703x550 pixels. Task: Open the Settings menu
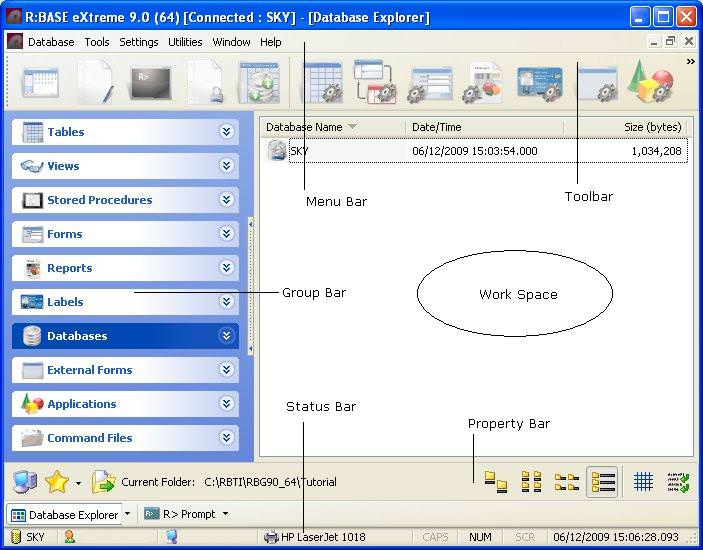click(139, 42)
